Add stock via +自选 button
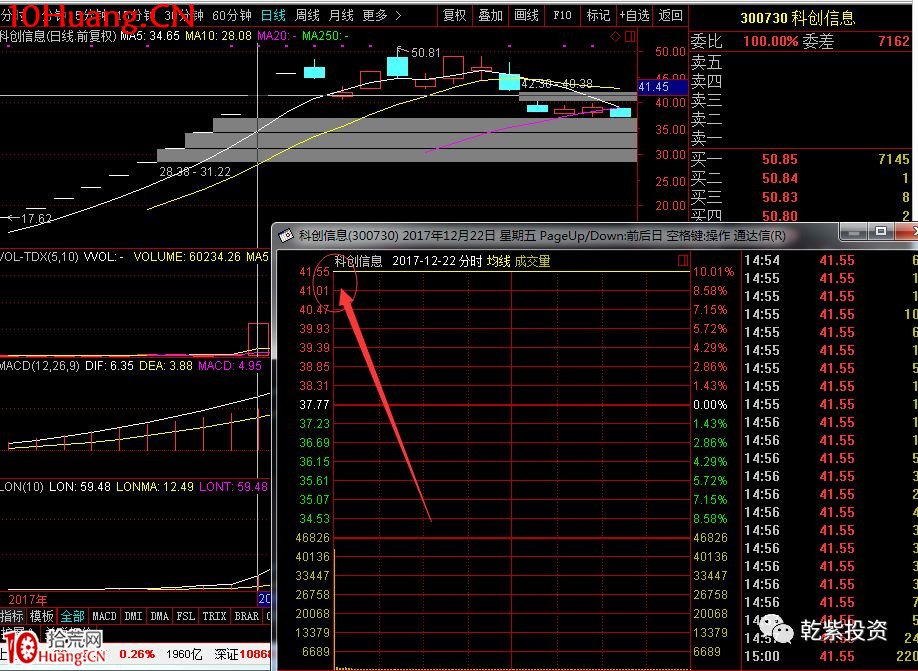Image resolution: width=918 pixels, height=671 pixels. (x=635, y=16)
